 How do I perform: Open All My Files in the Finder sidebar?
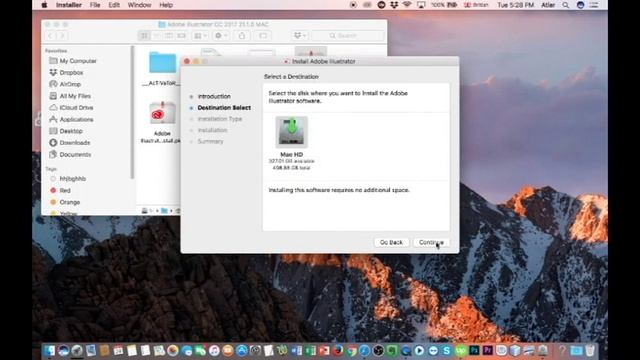tap(75, 96)
